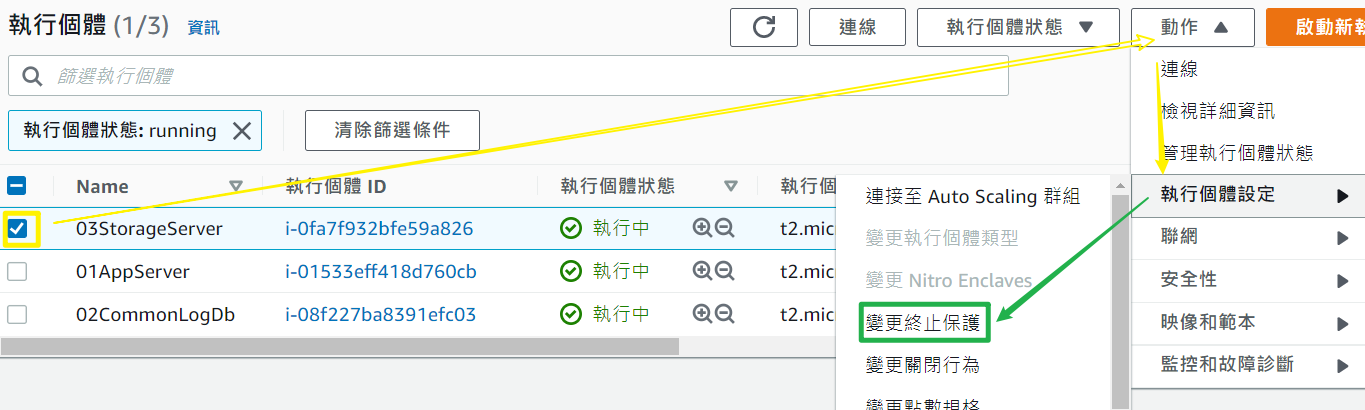
Task: Open the 執行個體狀態 dropdown button
Action: click(1018, 27)
